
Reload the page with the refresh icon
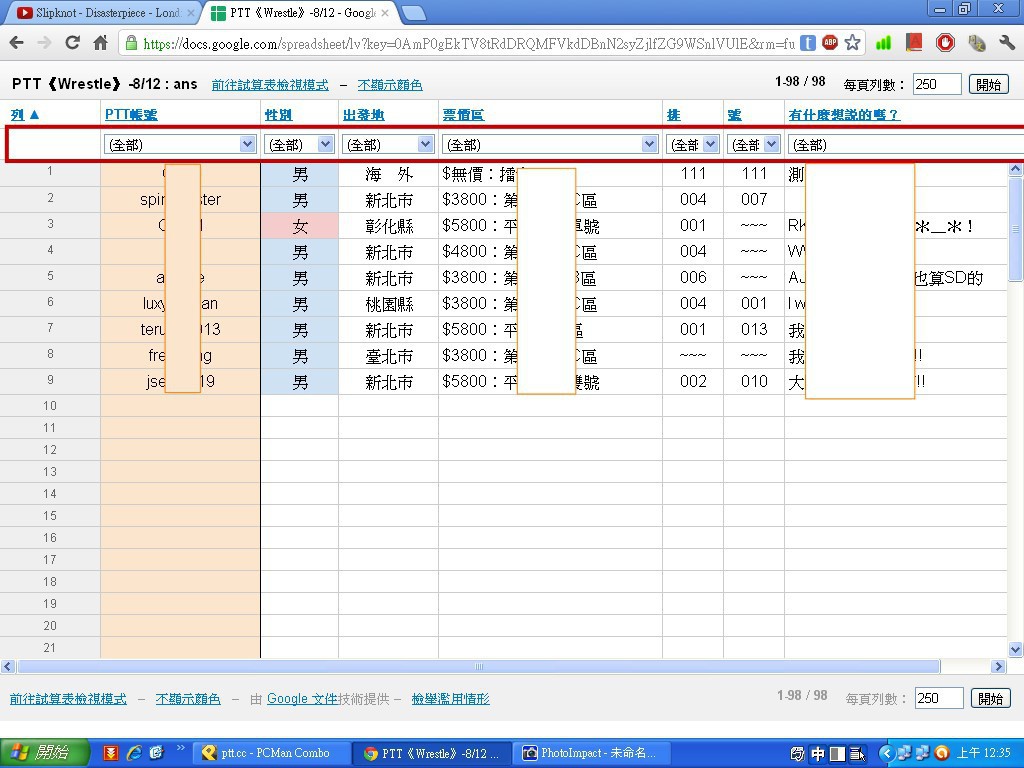[x=72, y=43]
